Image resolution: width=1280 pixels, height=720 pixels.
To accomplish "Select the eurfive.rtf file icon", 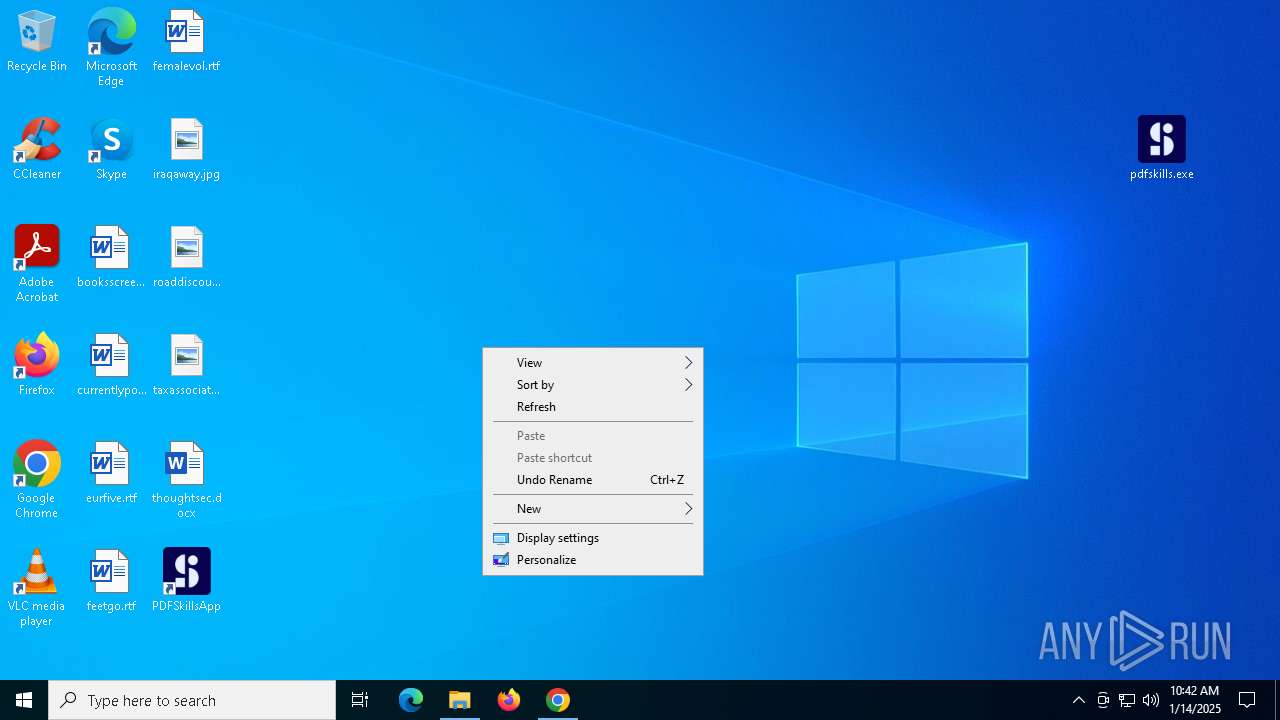I will (x=111, y=474).
